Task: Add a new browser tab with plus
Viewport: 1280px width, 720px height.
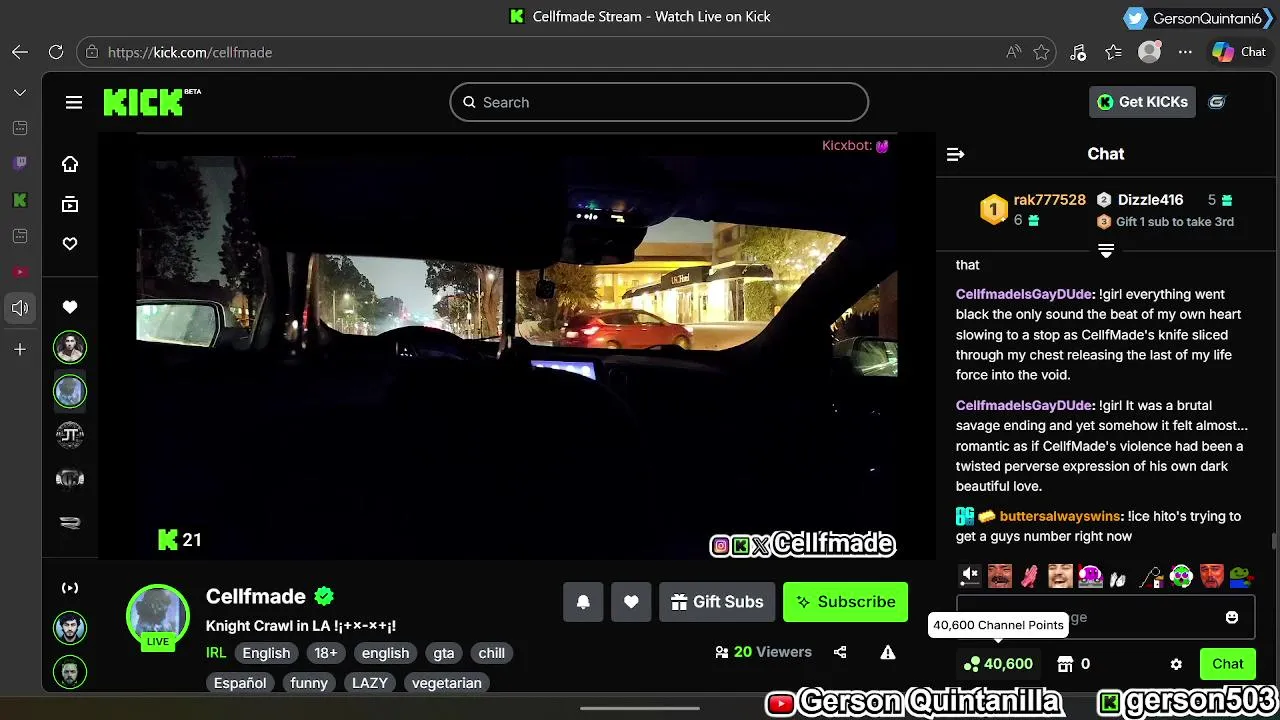Action: (20, 349)
